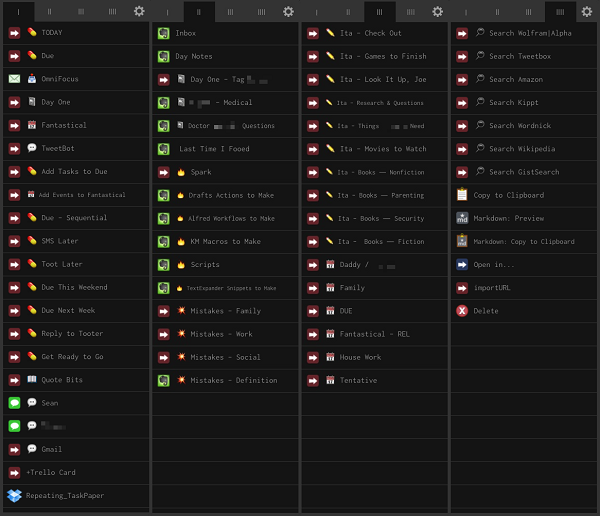The width and height of the screenshot is (600, 516).
Task: Open the settings gear above the TODAY list
Action: click(139, 11)
